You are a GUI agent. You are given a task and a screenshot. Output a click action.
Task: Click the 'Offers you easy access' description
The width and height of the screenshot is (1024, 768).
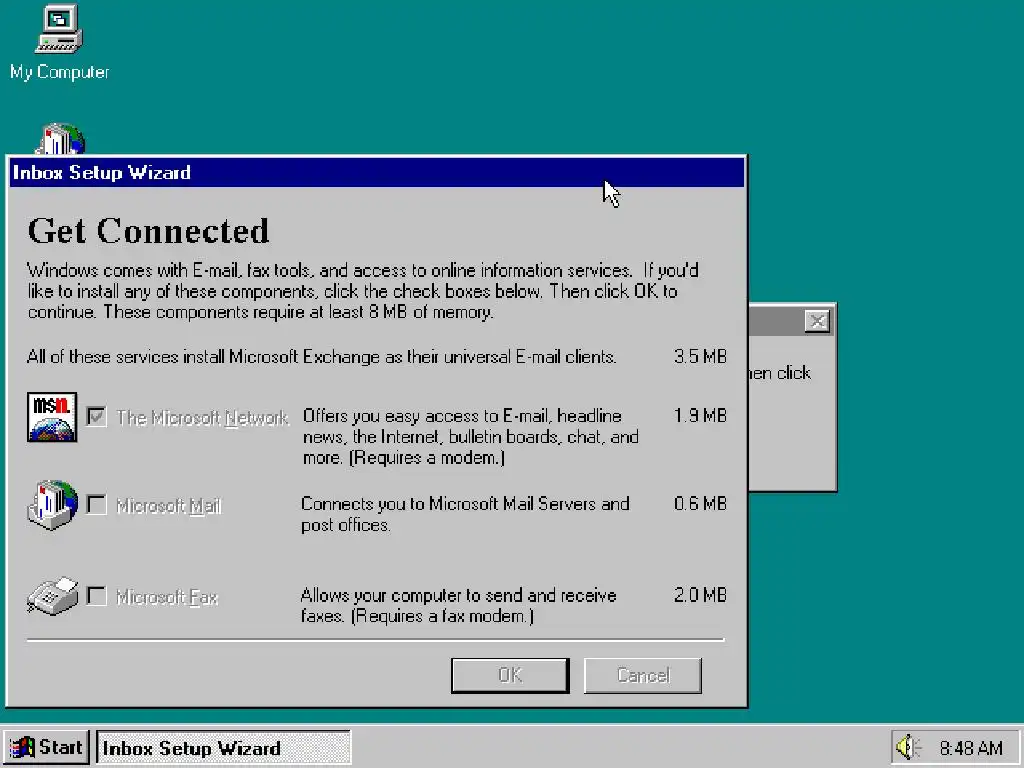[x=471, y=437]
